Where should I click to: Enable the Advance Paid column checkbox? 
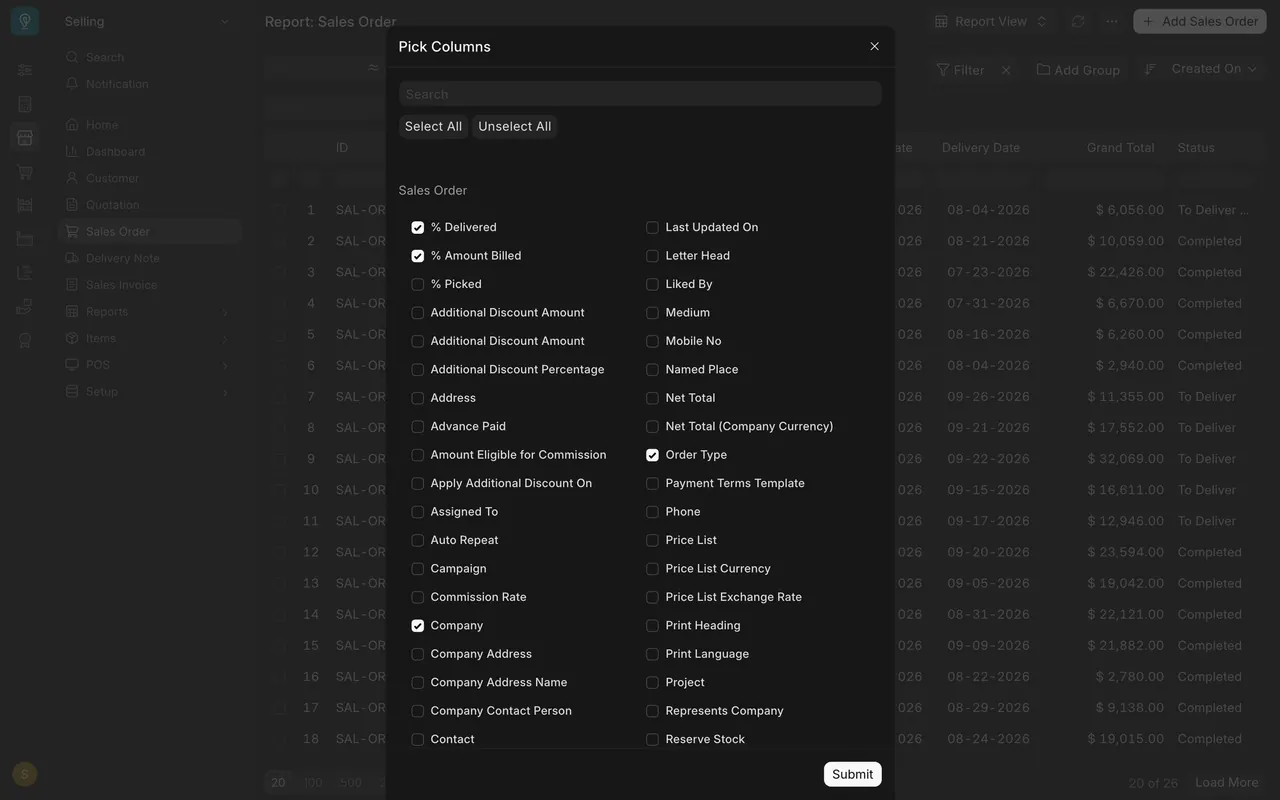point(417,426)
